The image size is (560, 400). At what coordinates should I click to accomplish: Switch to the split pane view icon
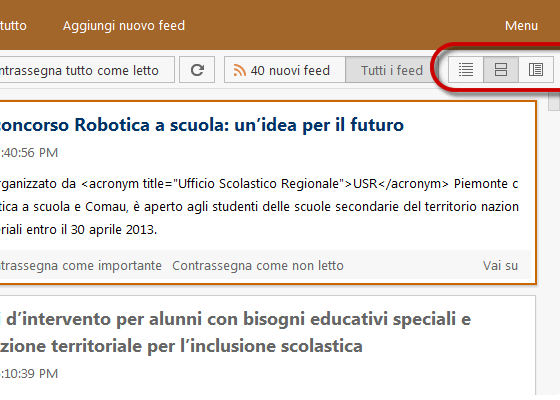point(536,70)
